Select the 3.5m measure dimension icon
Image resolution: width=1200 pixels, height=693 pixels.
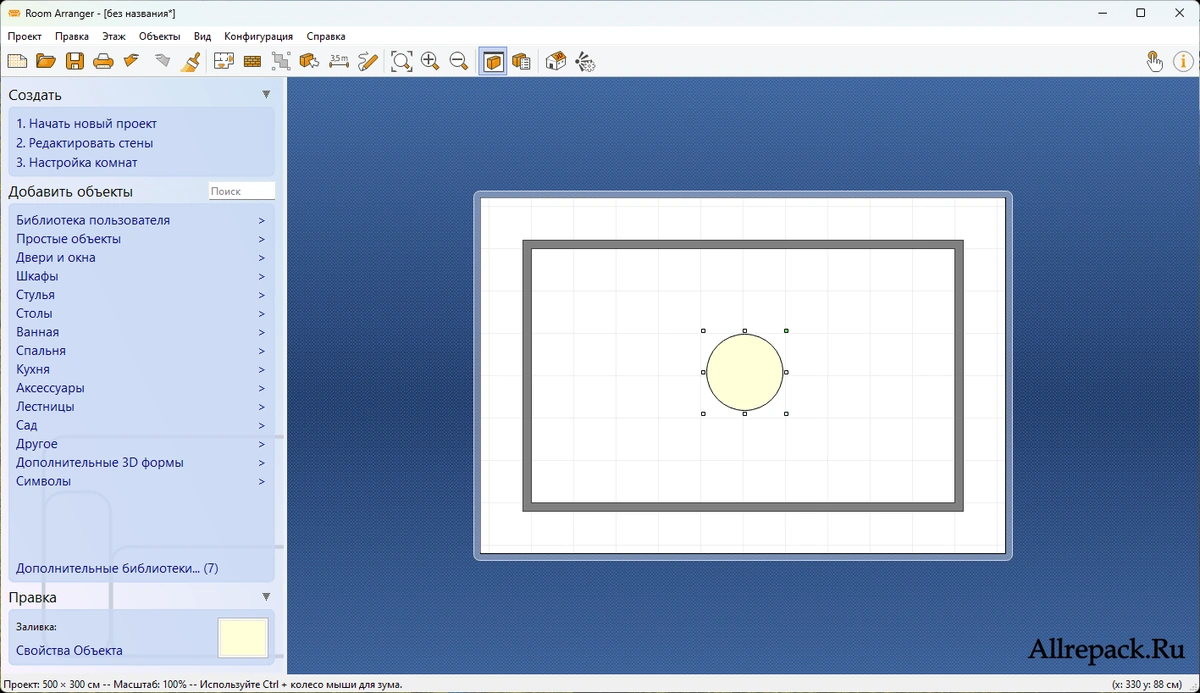pyautogui.click(x=339, y=61)
